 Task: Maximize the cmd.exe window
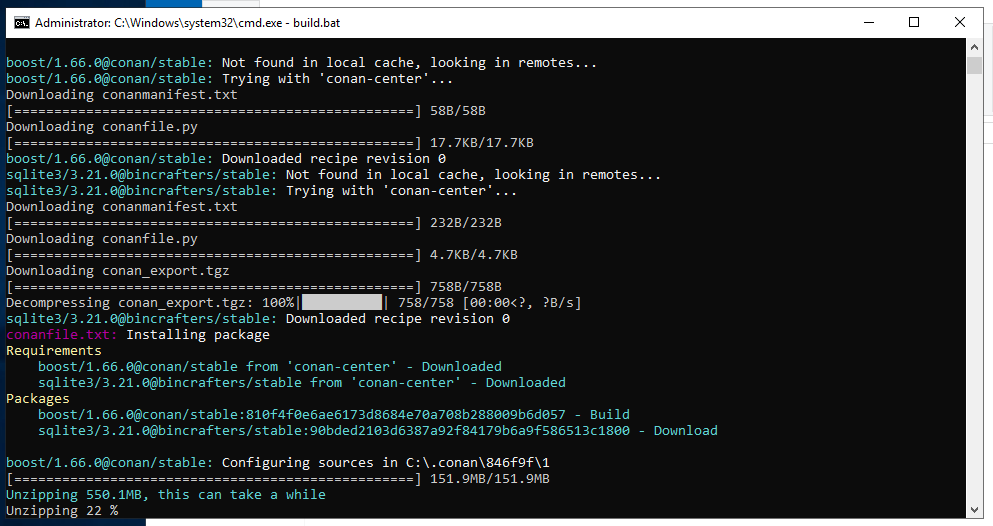[914, 23]
